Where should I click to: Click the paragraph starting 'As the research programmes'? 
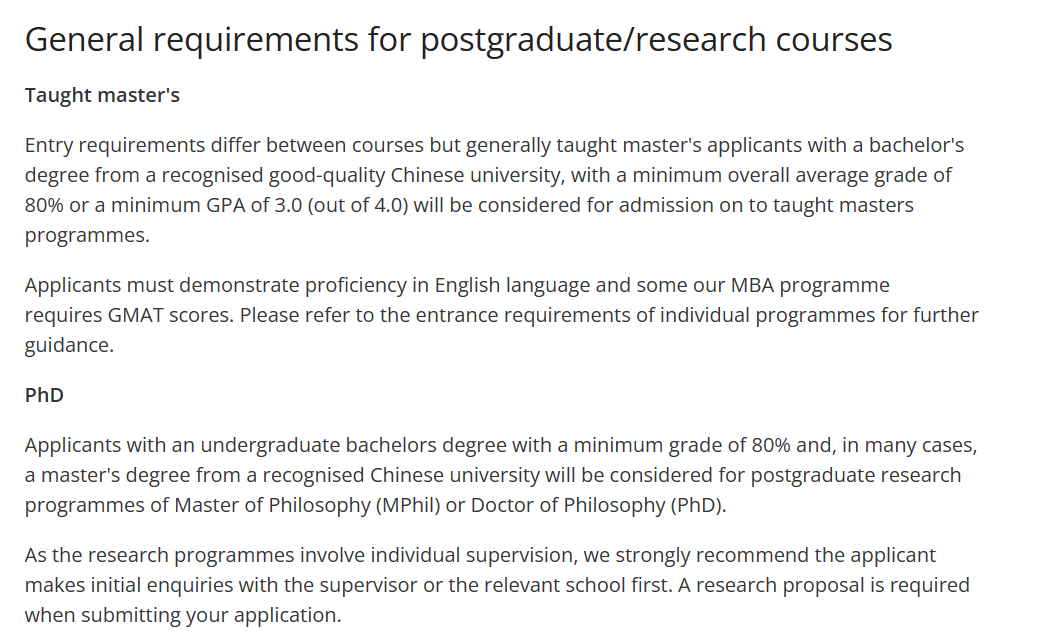pyautogui.click(x=497, y=585)
